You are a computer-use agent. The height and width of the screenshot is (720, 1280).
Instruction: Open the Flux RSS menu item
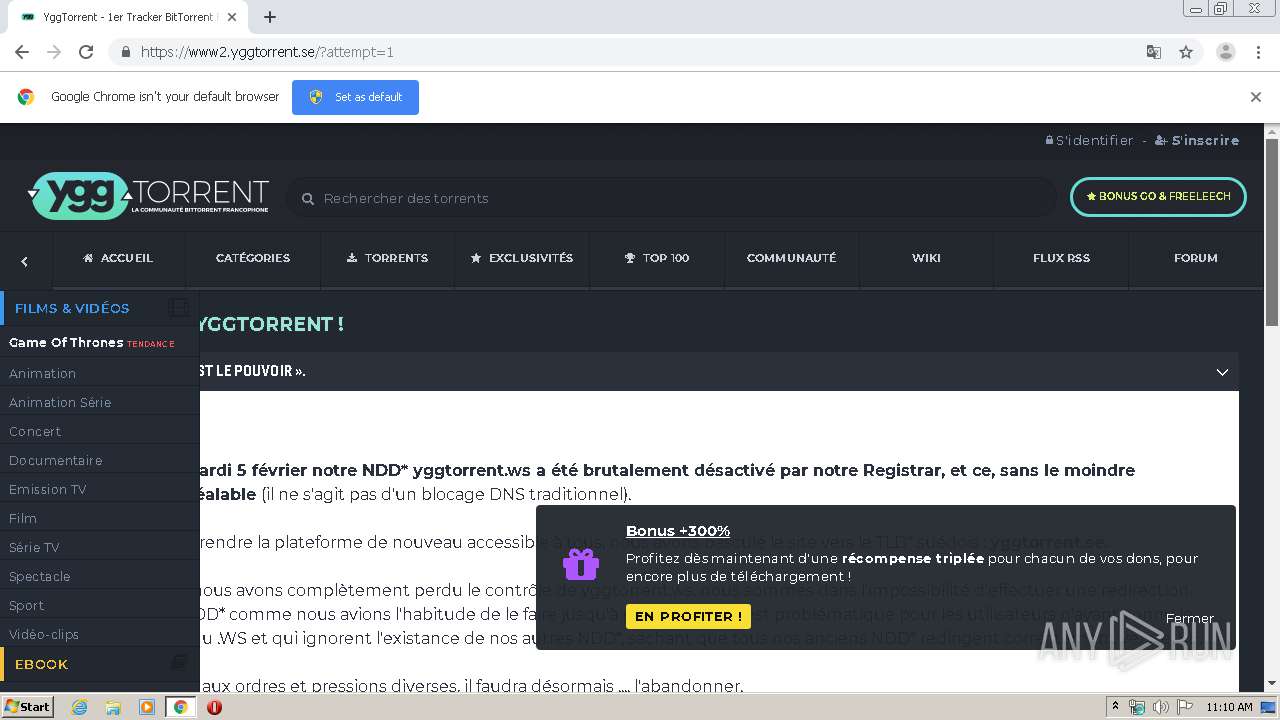[1061, 258]
